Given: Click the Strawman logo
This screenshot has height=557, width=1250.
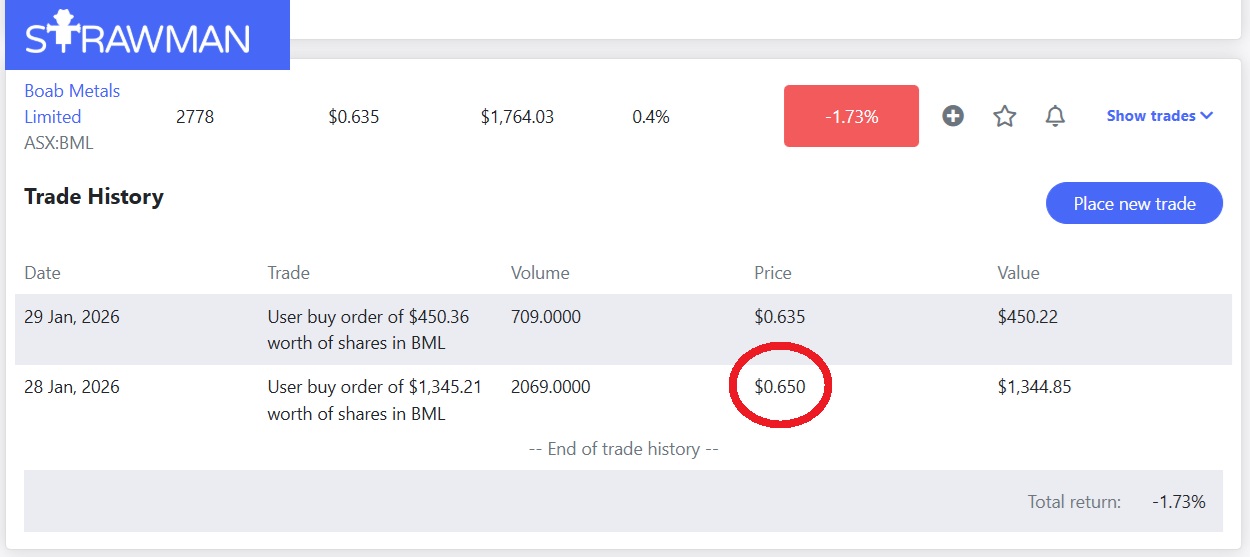Looking at the screenshot, I should 137,36.
